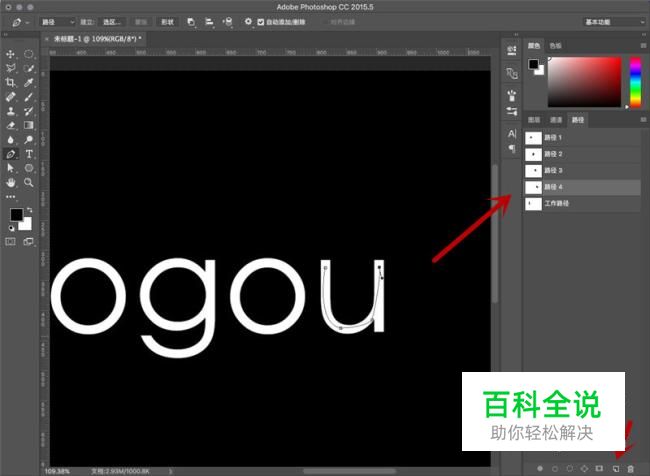Open the Paths panel flyout menu

[x=643, y=119]
